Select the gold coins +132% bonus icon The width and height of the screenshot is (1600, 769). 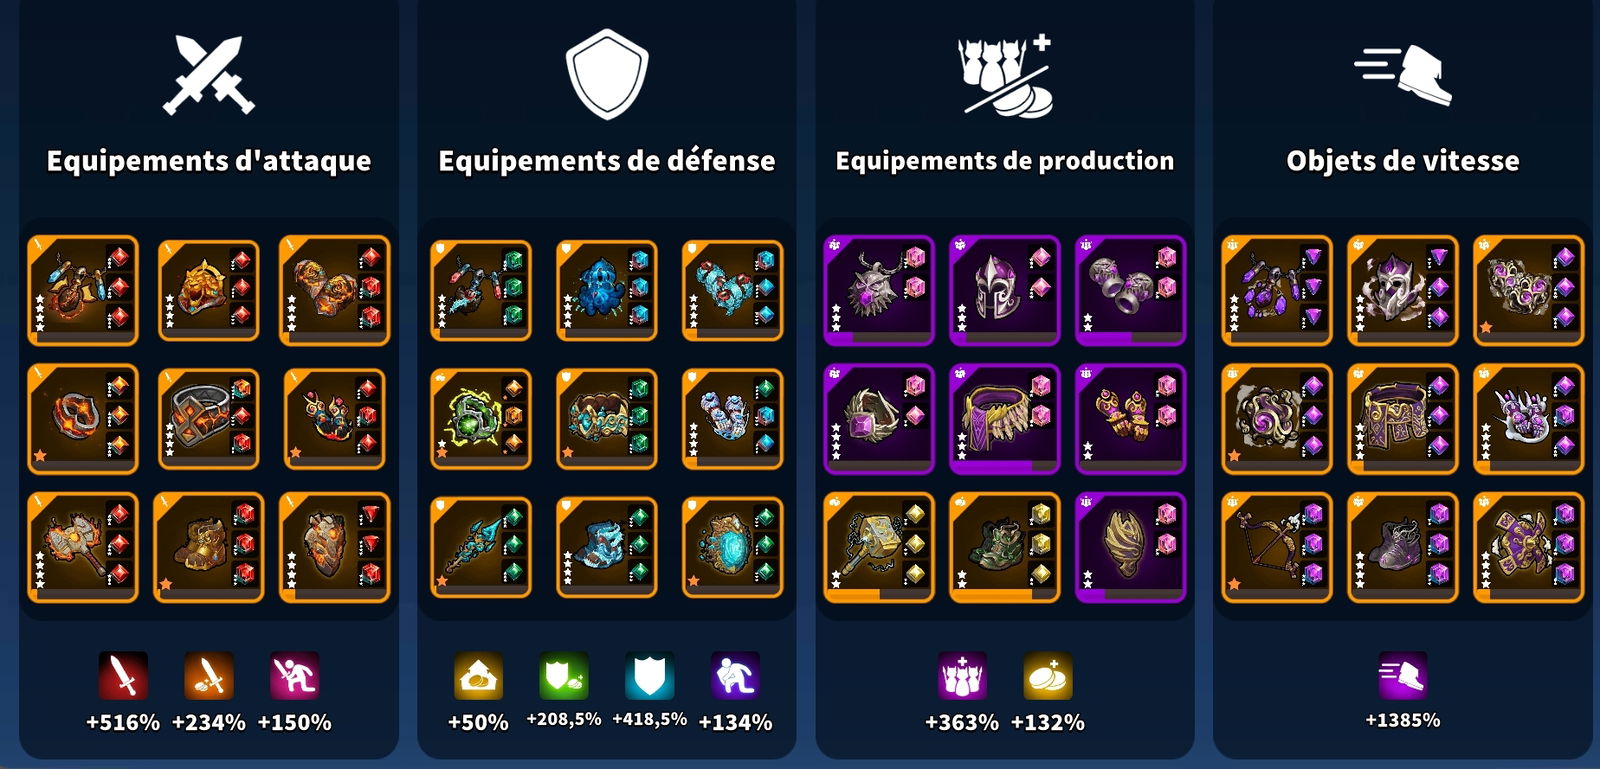pos(1048,676)
